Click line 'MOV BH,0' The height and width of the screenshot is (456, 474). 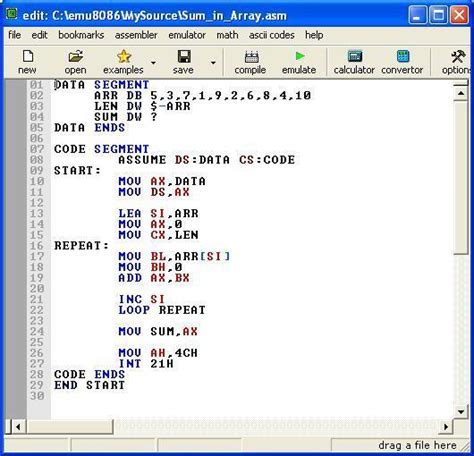coord(150,267)
